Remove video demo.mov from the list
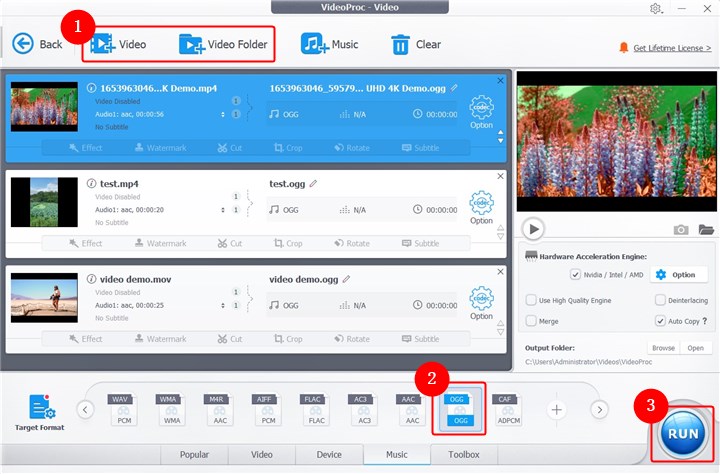720x474 pixels. pyautogui.click(x=501, y=271)
